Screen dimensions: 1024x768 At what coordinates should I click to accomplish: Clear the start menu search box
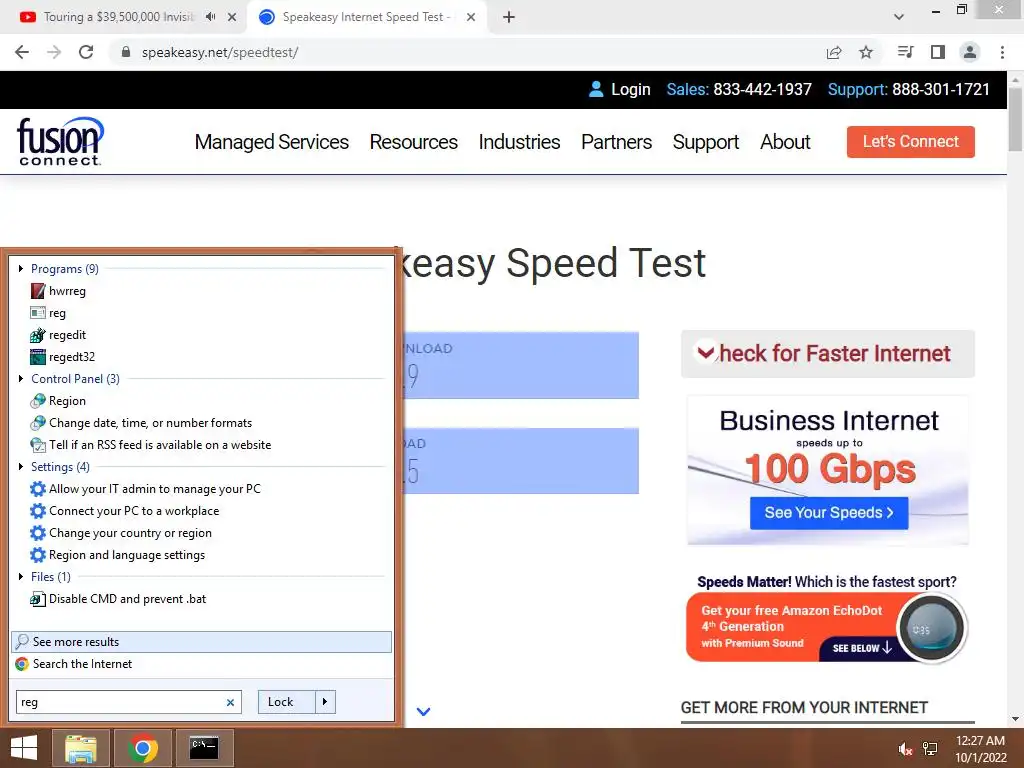click(x=230, y=703)
